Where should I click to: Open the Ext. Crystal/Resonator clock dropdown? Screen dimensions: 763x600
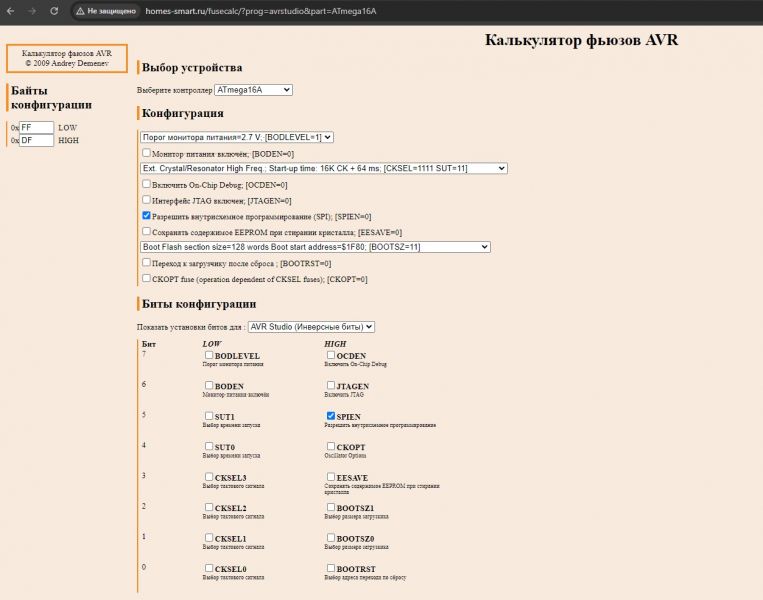pos(324,168)
